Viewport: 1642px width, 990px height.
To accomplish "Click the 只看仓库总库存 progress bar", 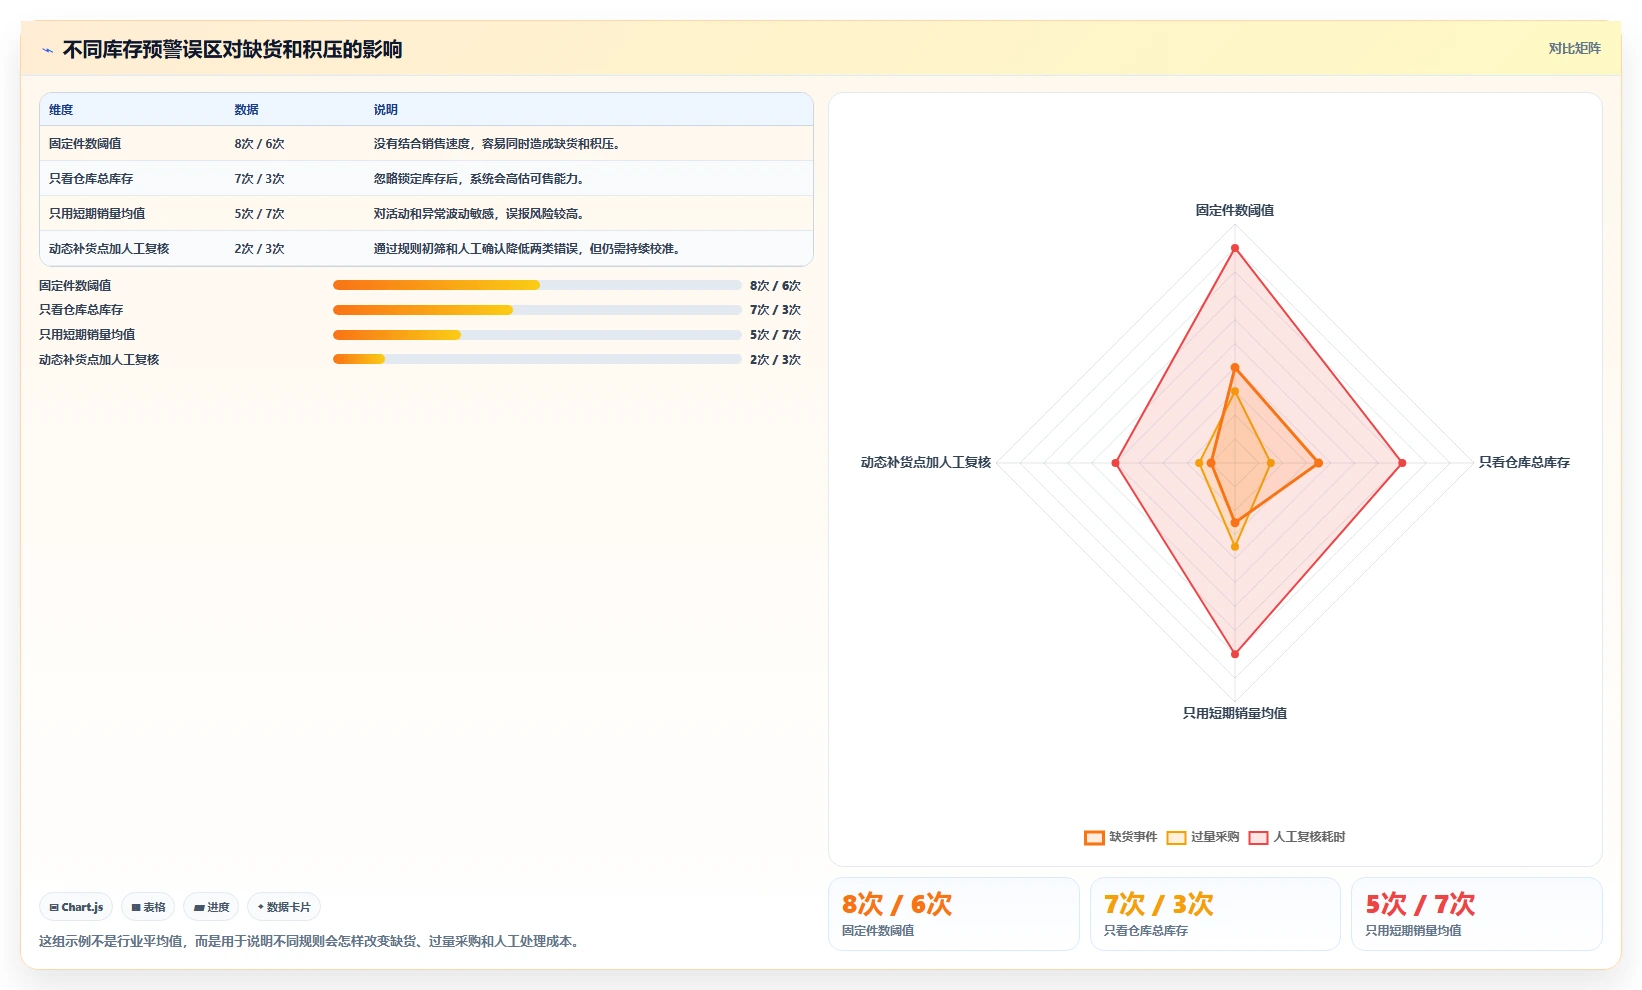I will pyautogui.click(x=537, y=310).
